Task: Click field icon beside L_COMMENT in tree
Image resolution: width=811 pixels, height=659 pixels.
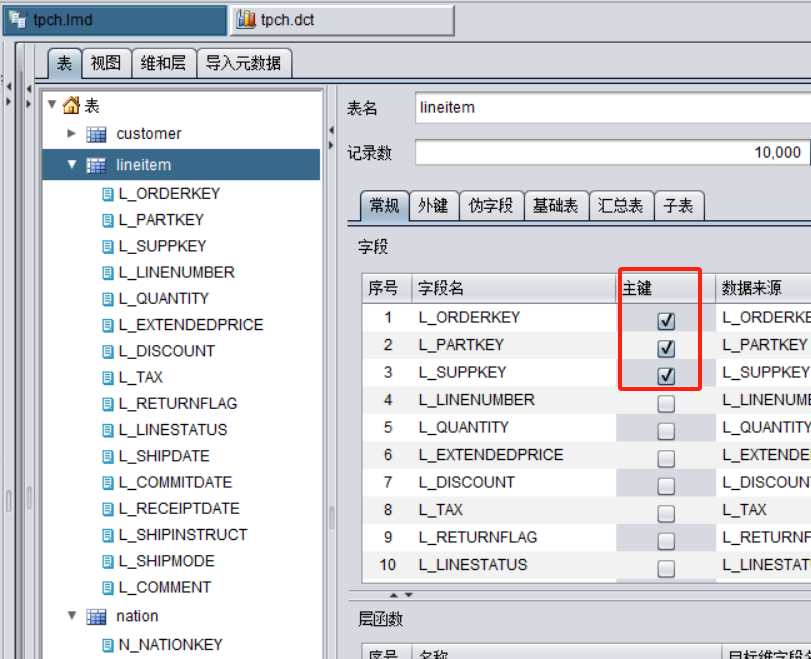Action: tap(108, 589)
